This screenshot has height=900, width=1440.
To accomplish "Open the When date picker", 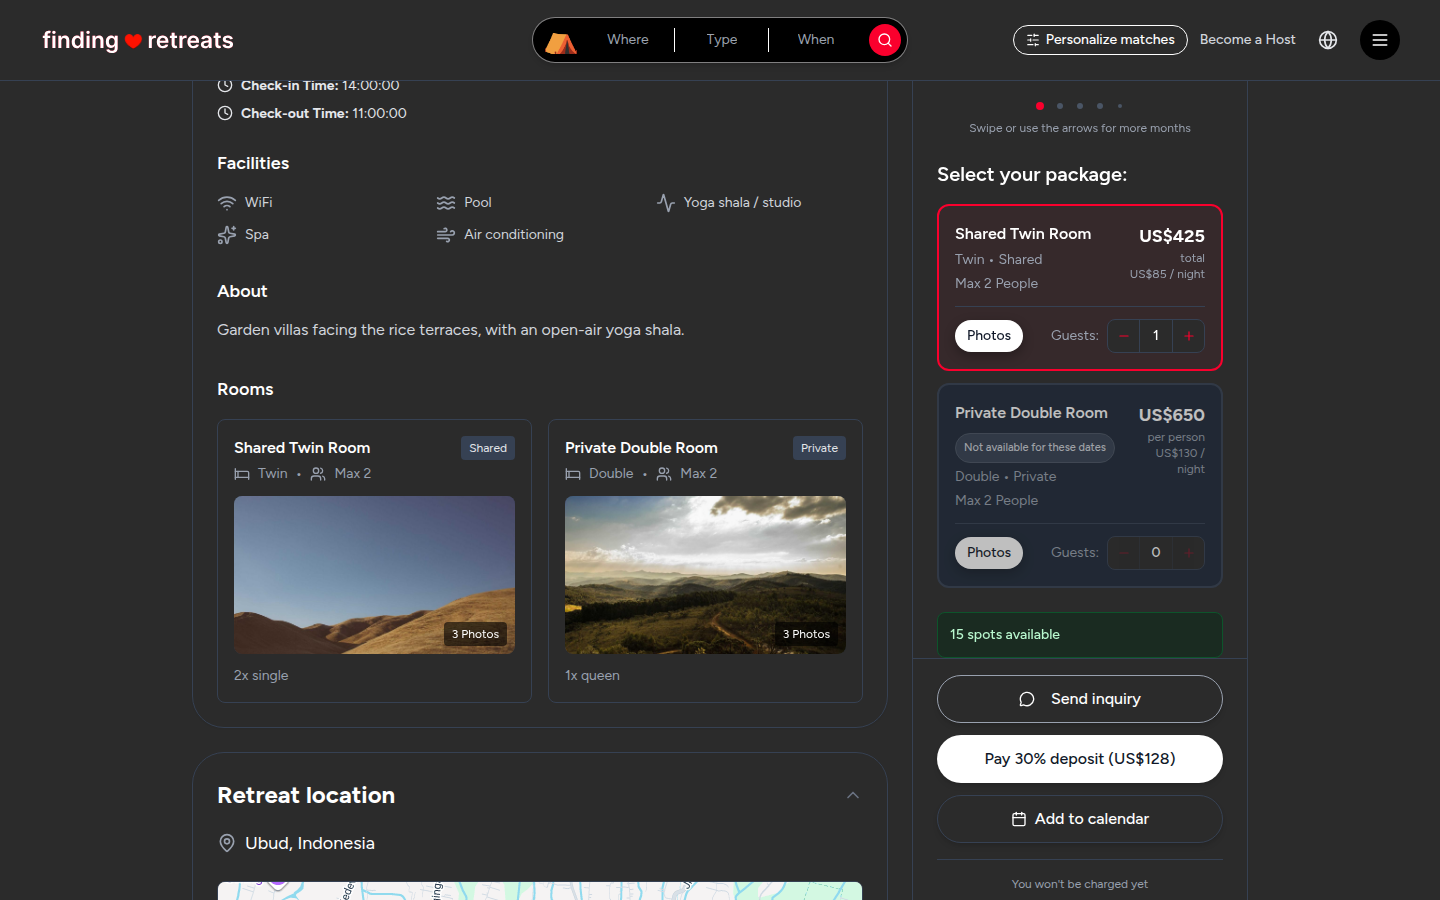I will pyautogui.click(x=816, y=40).
